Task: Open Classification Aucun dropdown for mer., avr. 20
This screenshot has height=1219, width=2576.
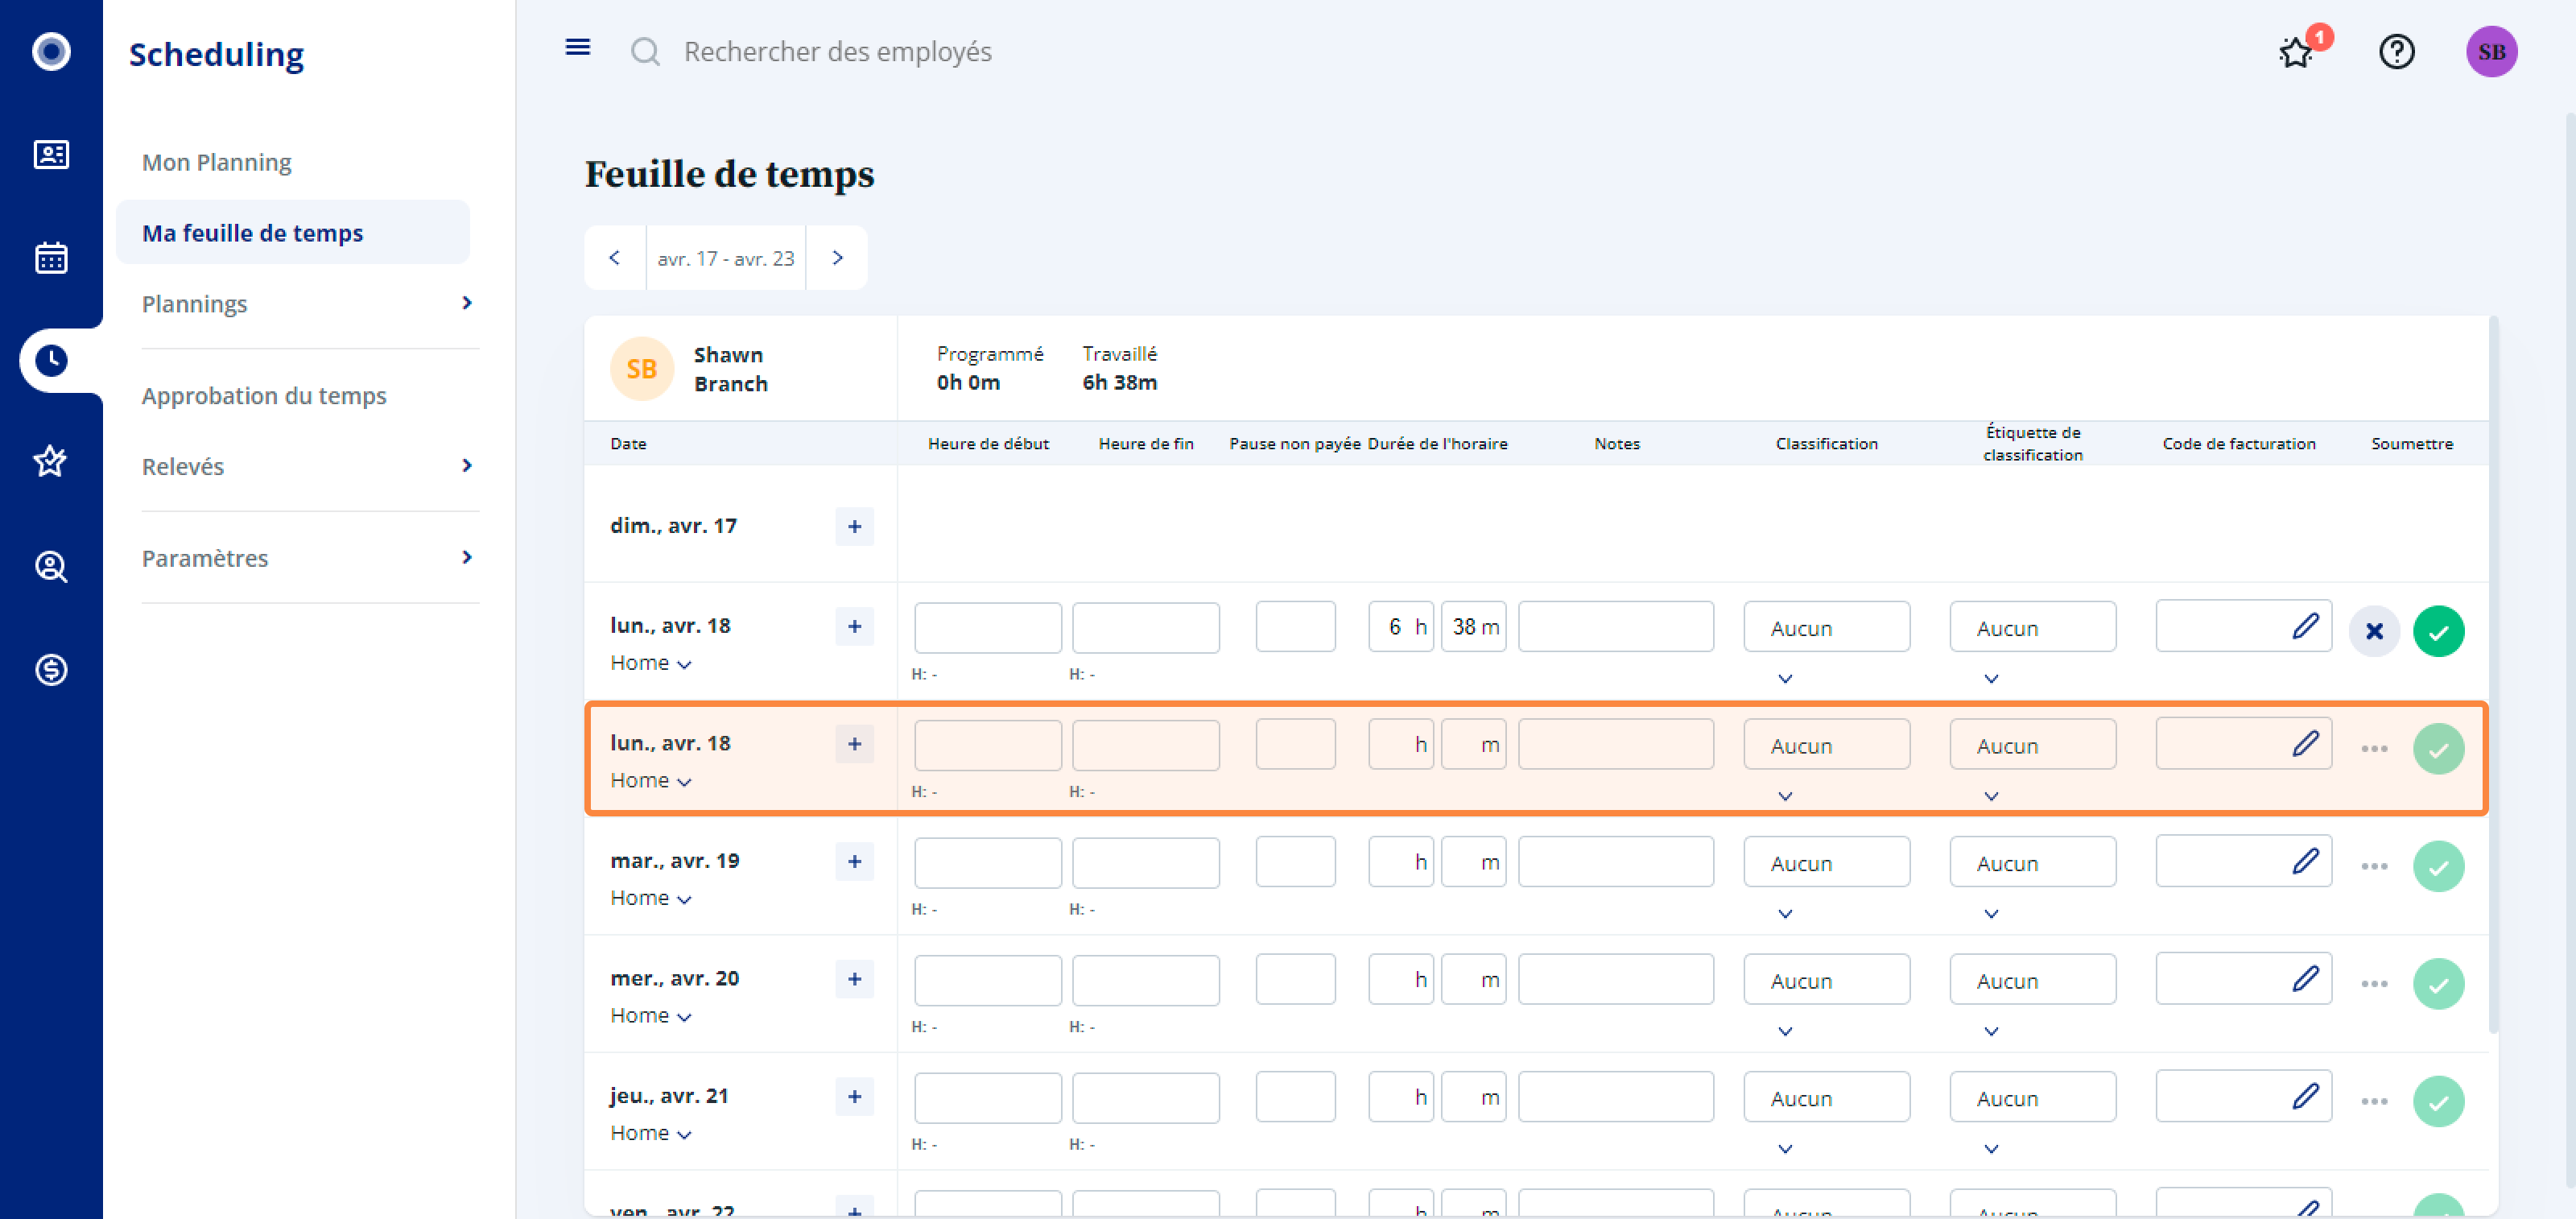Action: [1826, 980]
